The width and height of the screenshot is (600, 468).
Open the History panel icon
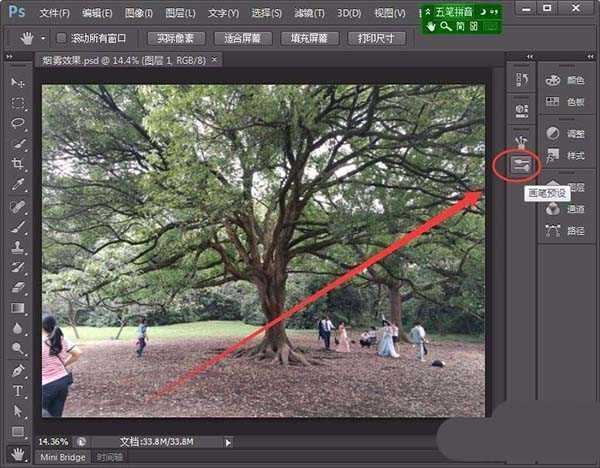[x=519, y=80]
